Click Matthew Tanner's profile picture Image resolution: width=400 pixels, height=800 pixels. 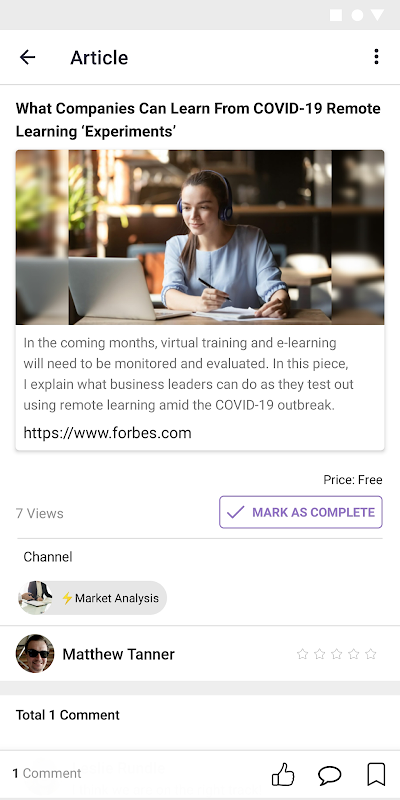[35, 654]
